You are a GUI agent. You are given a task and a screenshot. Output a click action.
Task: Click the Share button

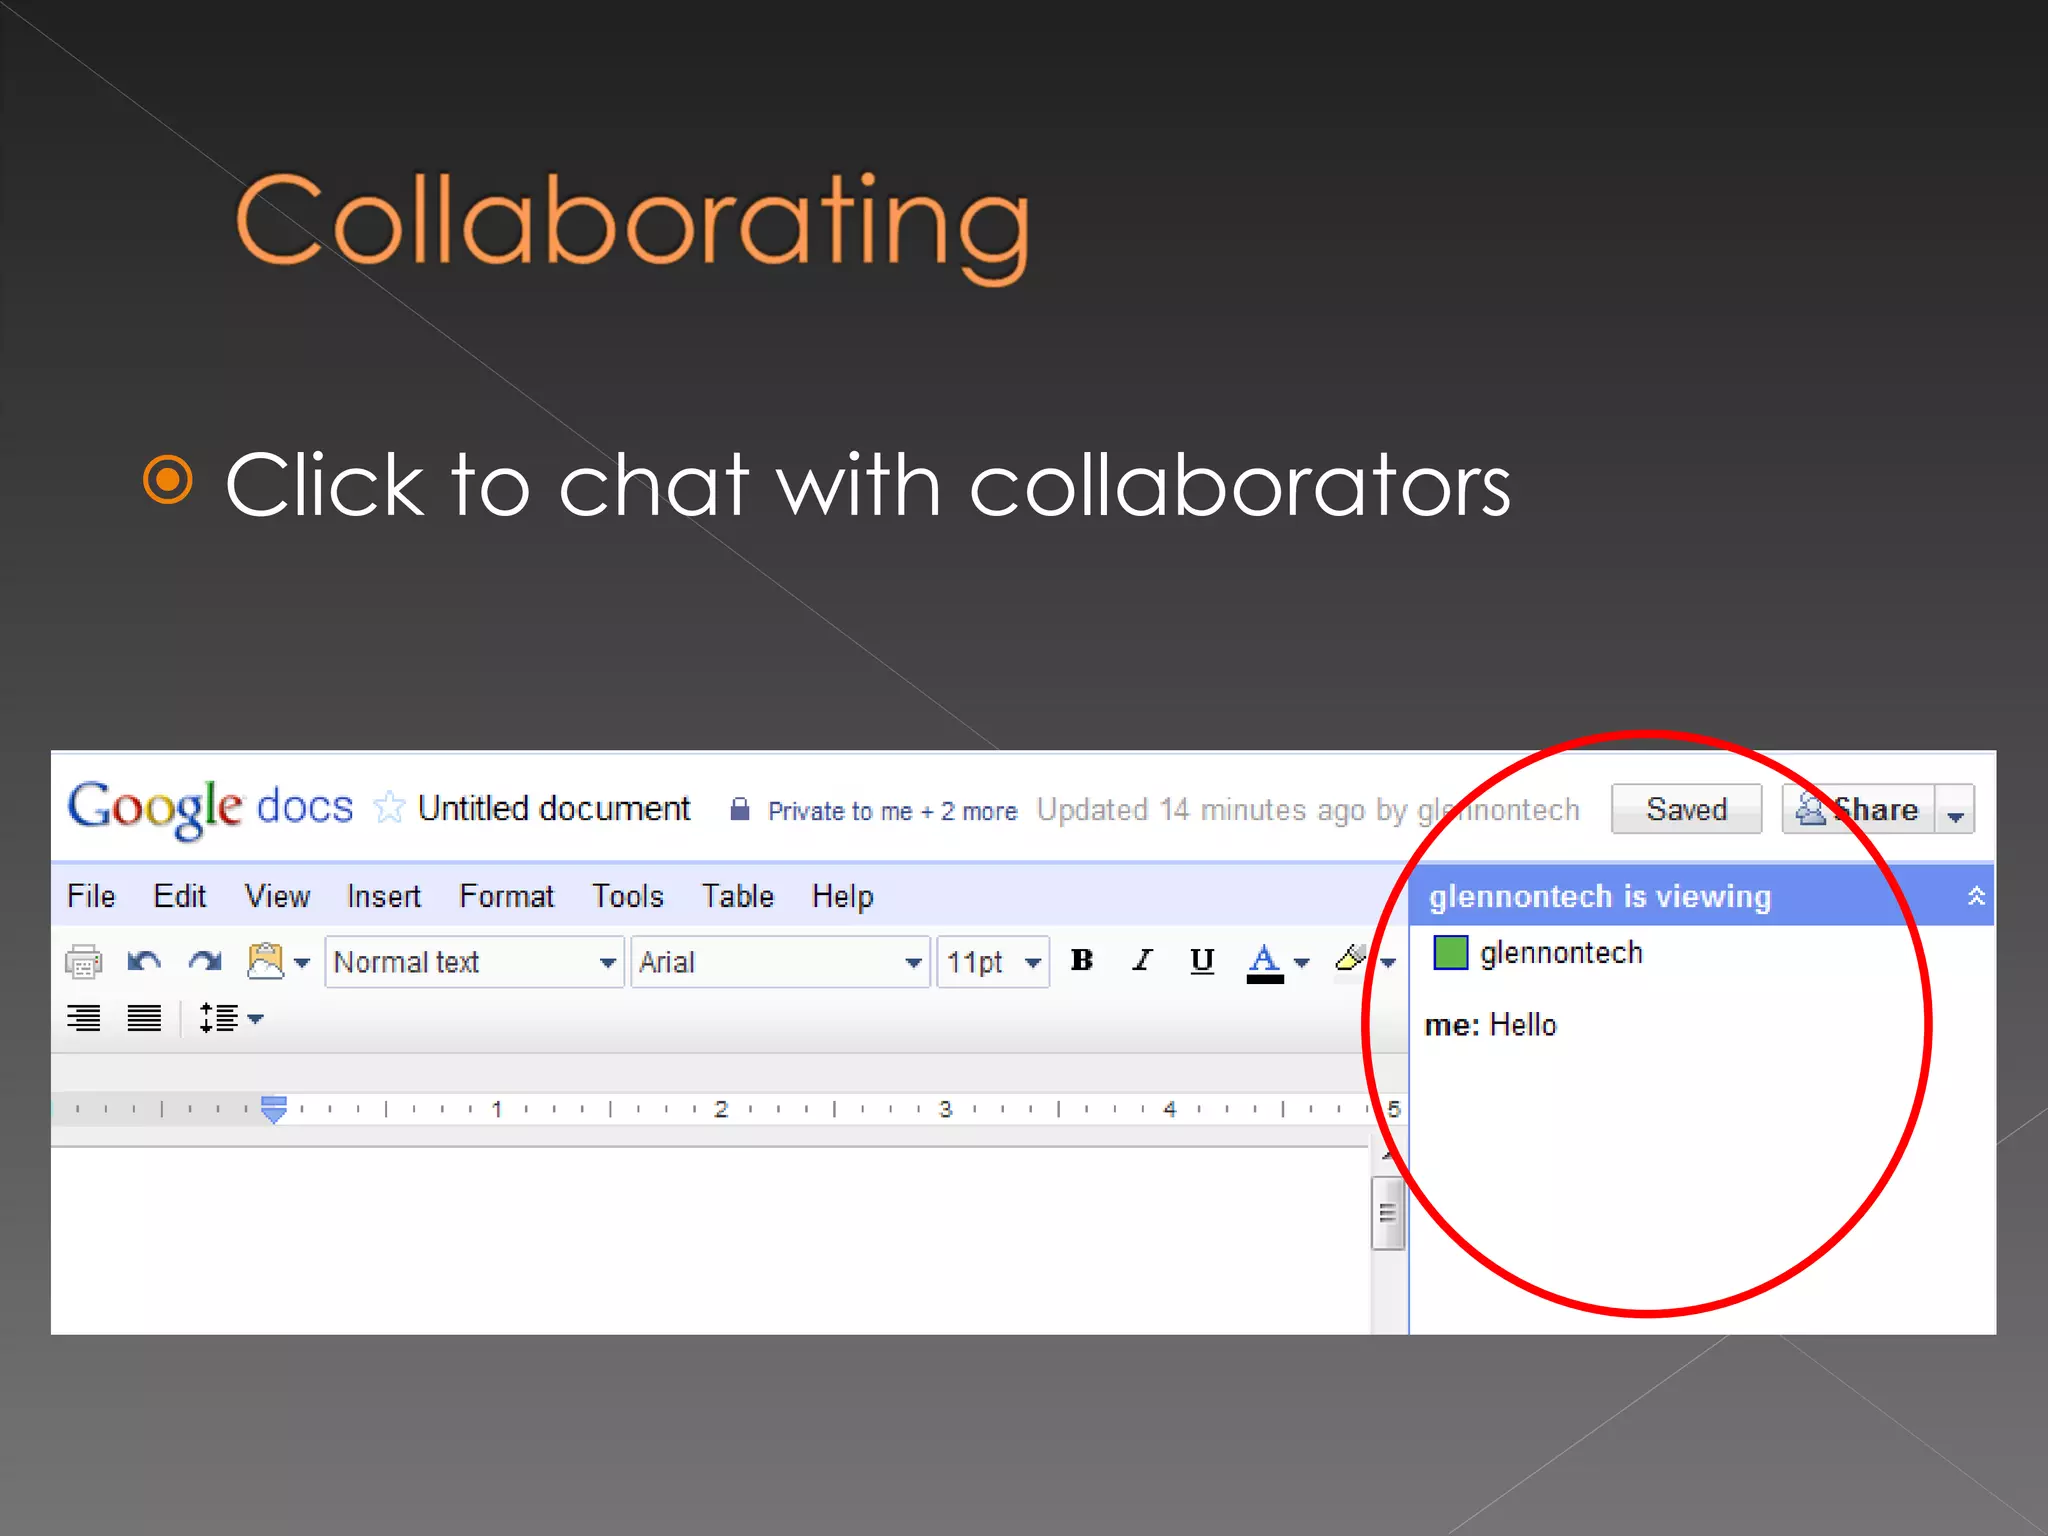point(1858,809)
